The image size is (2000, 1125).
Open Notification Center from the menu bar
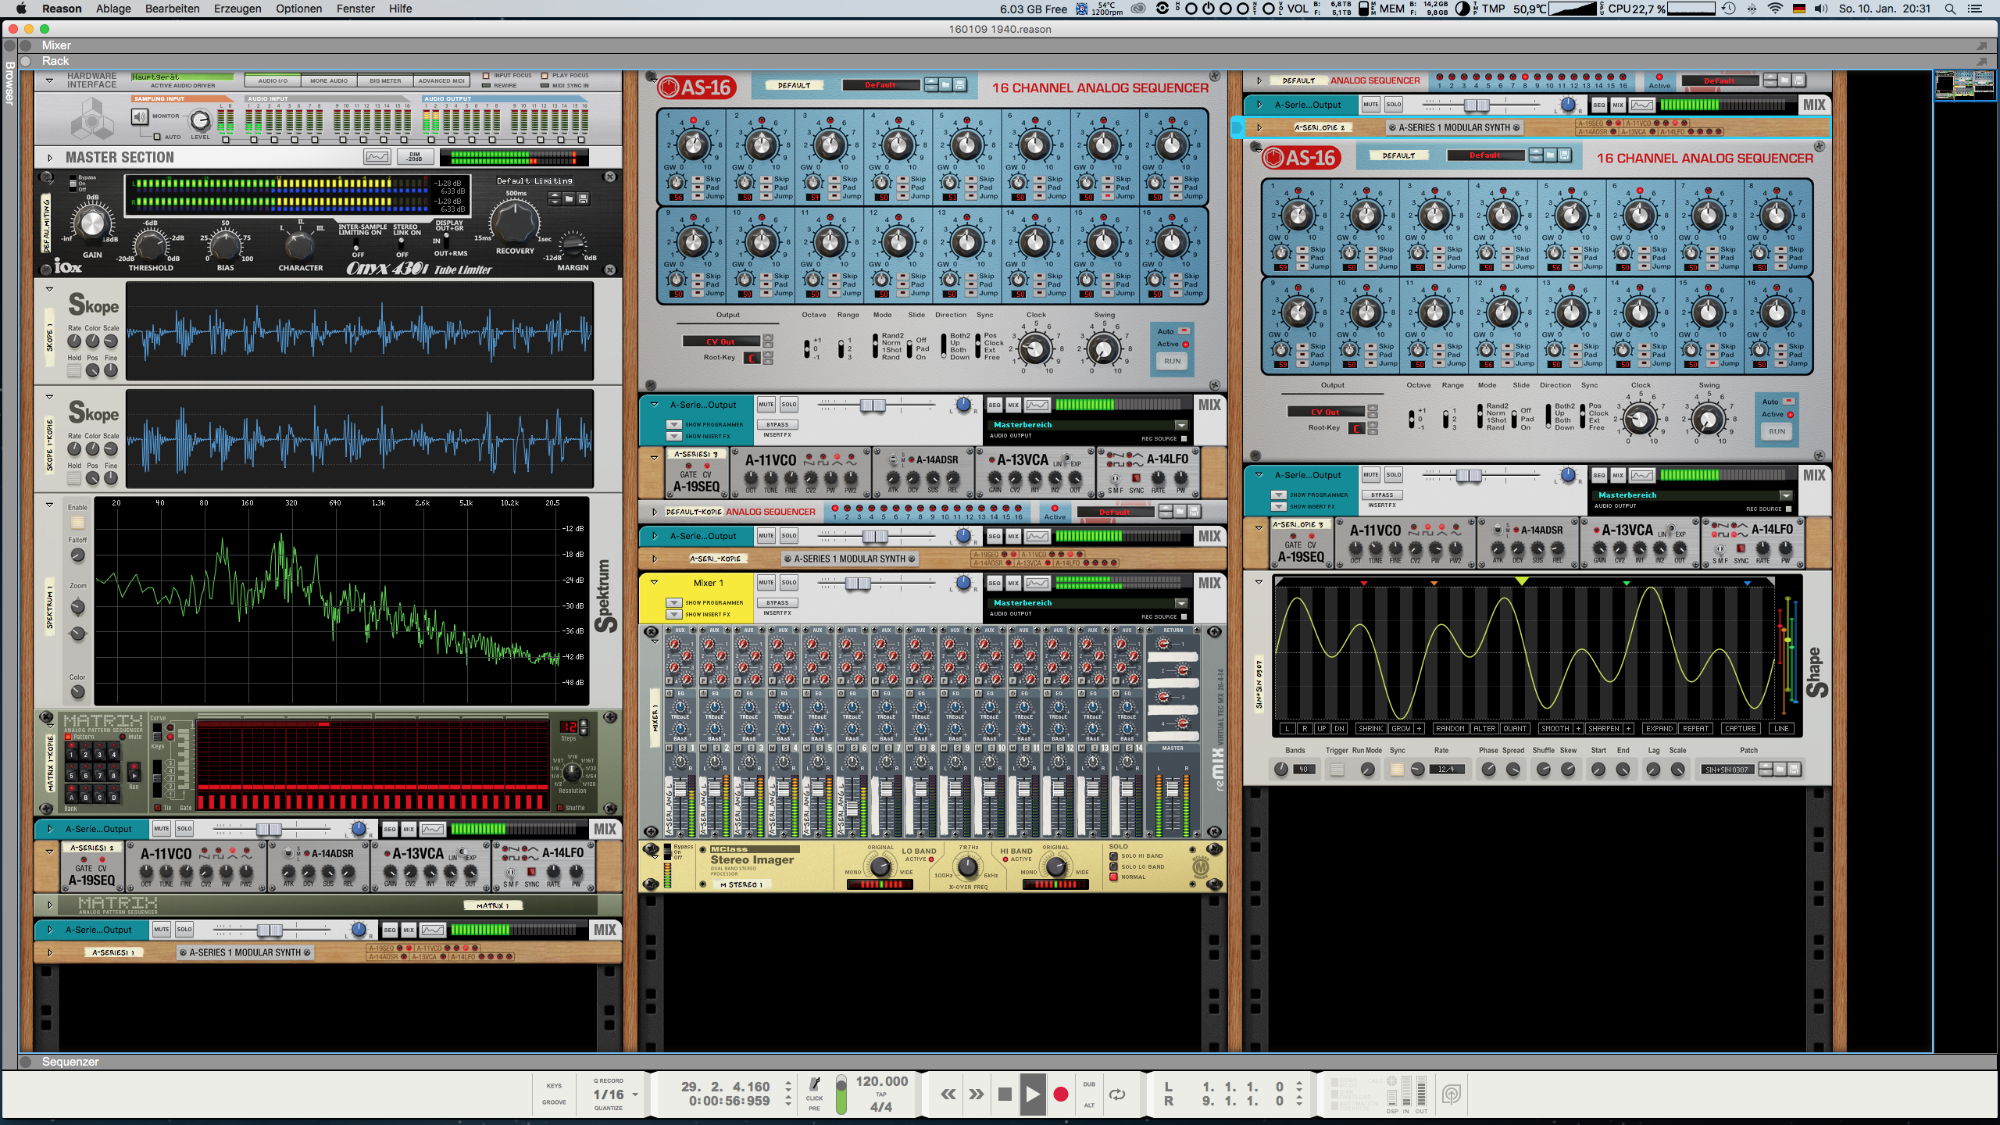[1975, 9]
